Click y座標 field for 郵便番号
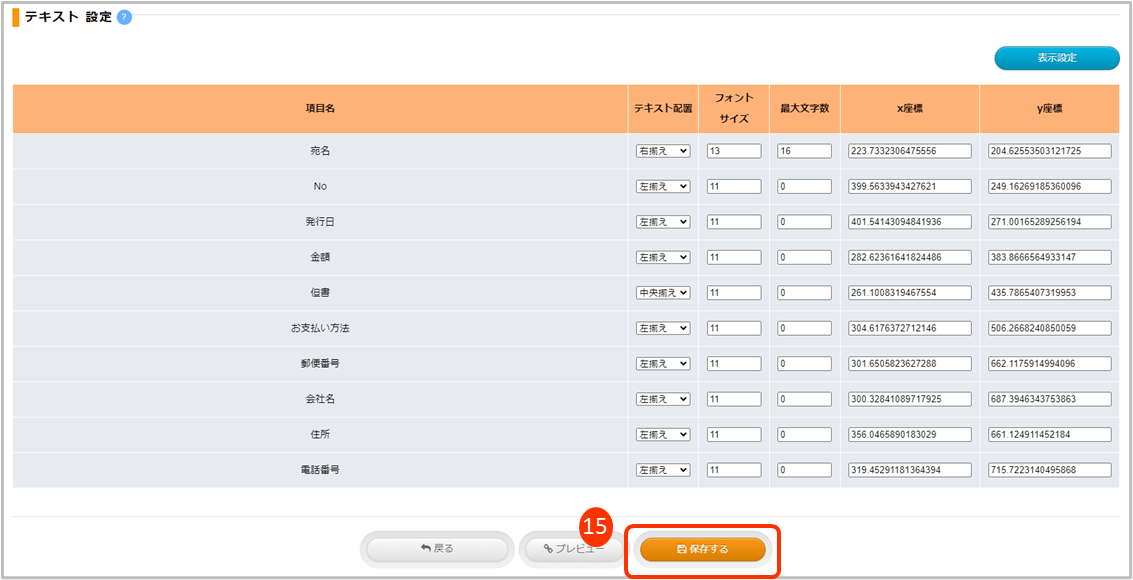The height and width of the screenshot is (580, 1133). (x=1048, y=364)
